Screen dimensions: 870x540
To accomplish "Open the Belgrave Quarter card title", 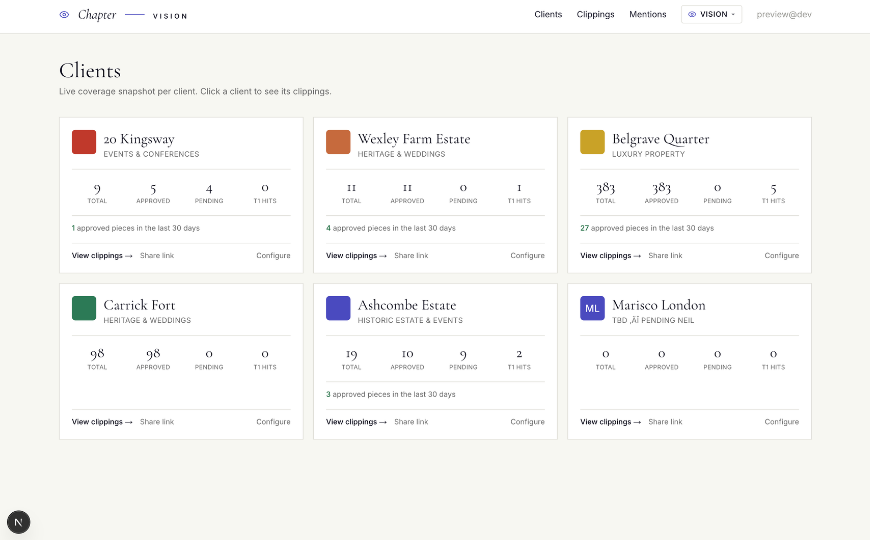I will click(660, 139).
